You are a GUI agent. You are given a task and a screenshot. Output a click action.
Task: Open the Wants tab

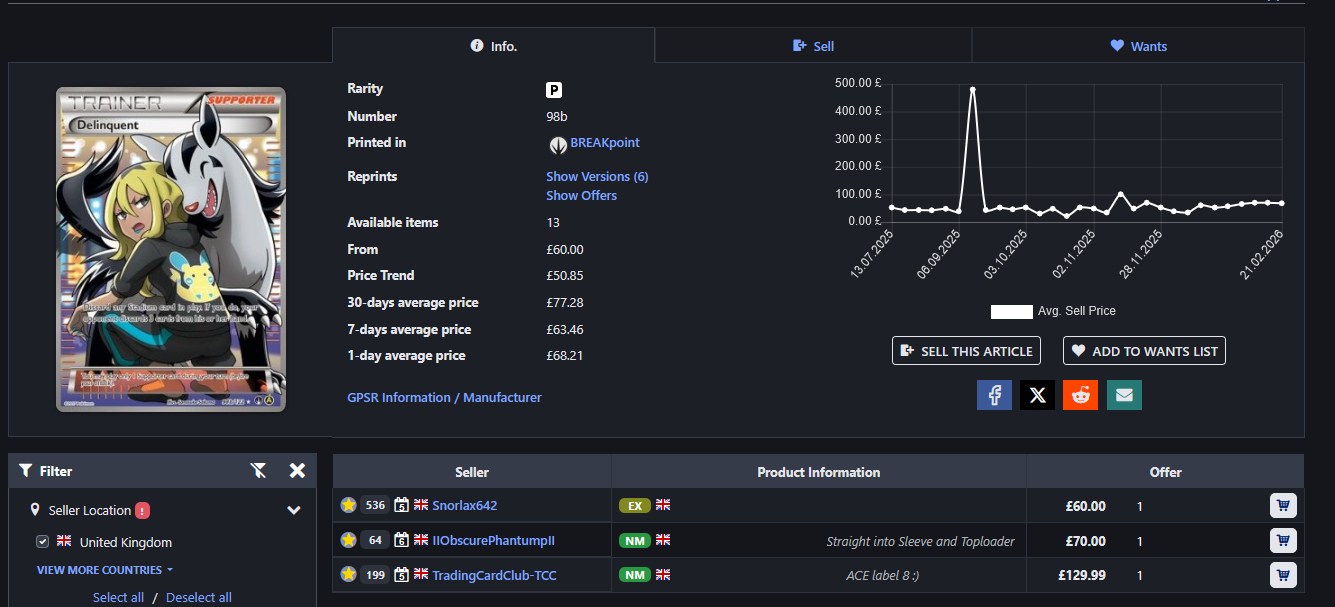click(1138, 46)
